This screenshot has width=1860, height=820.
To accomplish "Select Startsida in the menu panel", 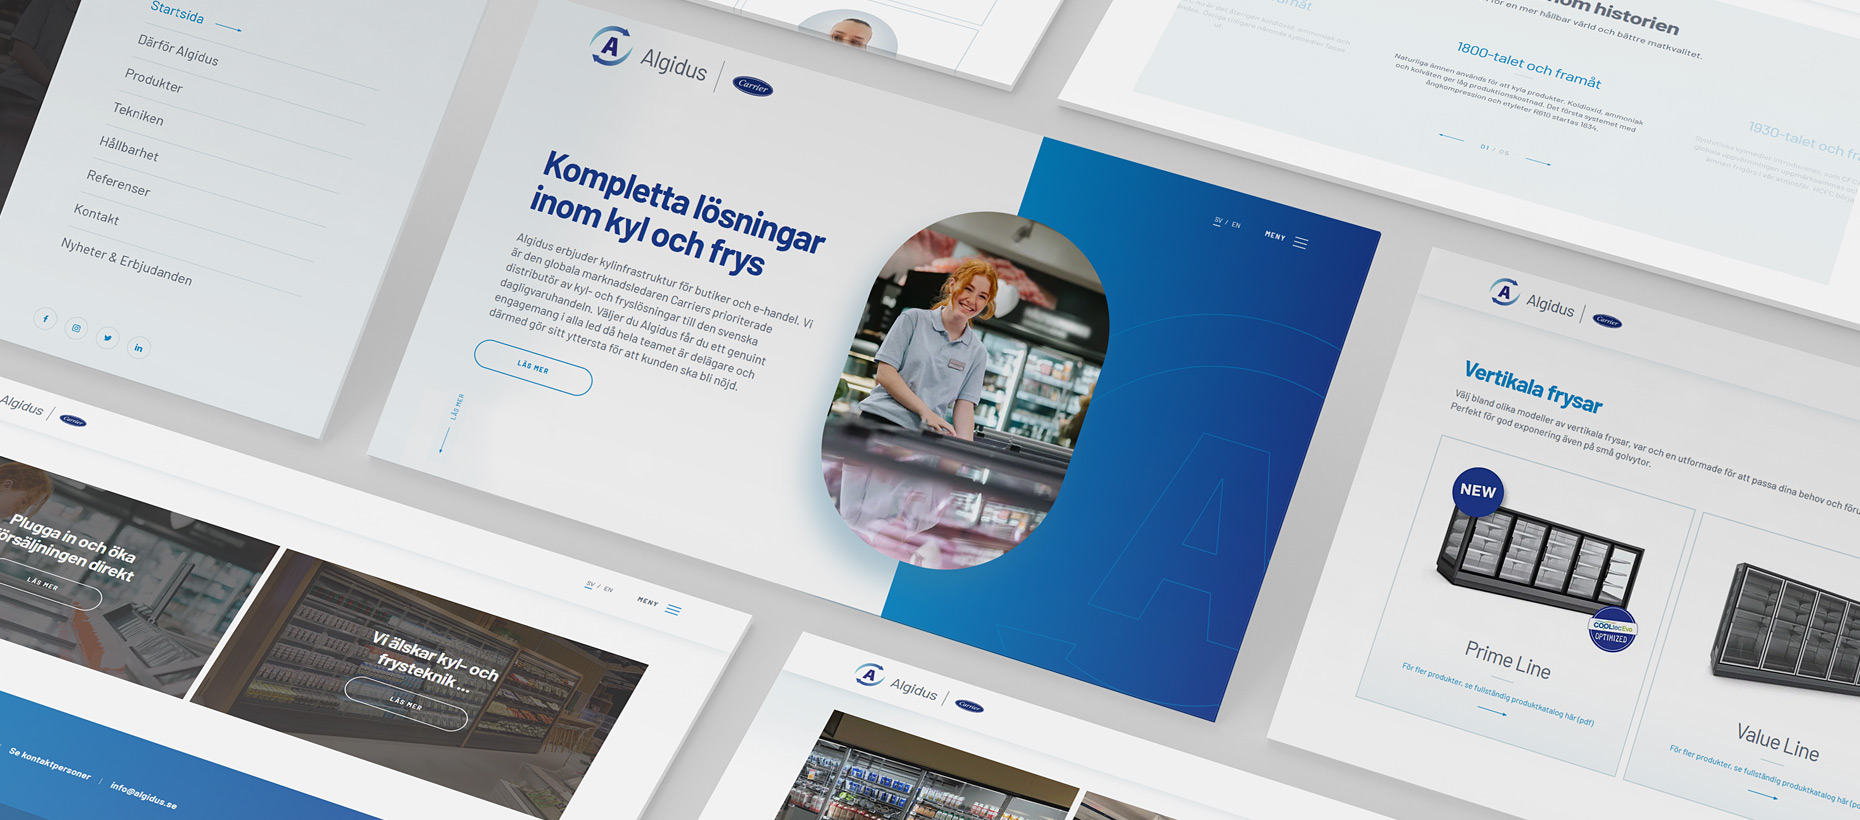I will pos(177,12).
